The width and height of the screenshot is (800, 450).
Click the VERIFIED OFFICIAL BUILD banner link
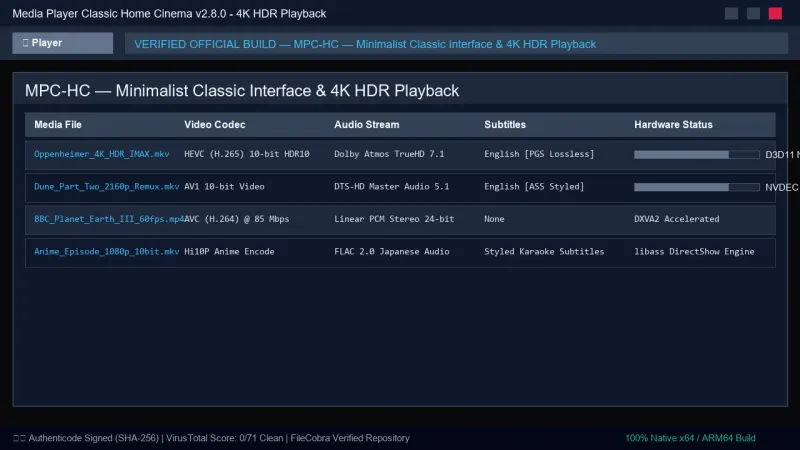pos(365,44)
